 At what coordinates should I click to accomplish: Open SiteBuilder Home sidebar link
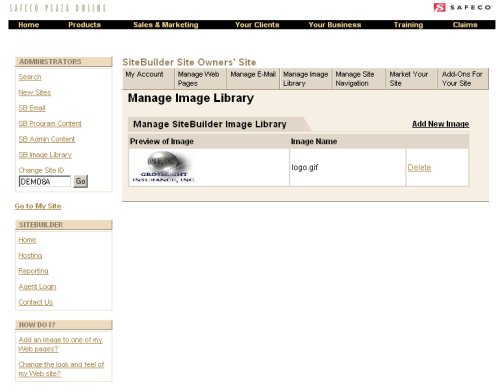point(27,240)
